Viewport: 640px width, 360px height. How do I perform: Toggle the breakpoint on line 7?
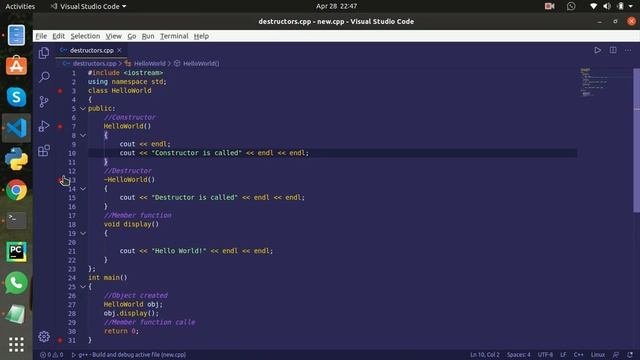click(x=60, y=127)
